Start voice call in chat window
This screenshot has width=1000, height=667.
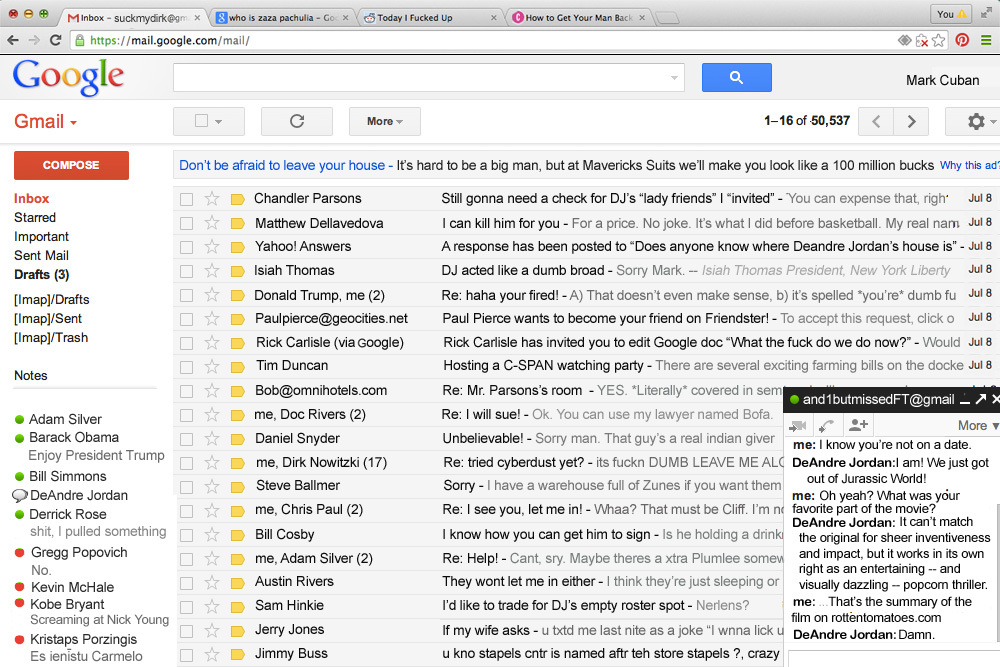(827, 425)
